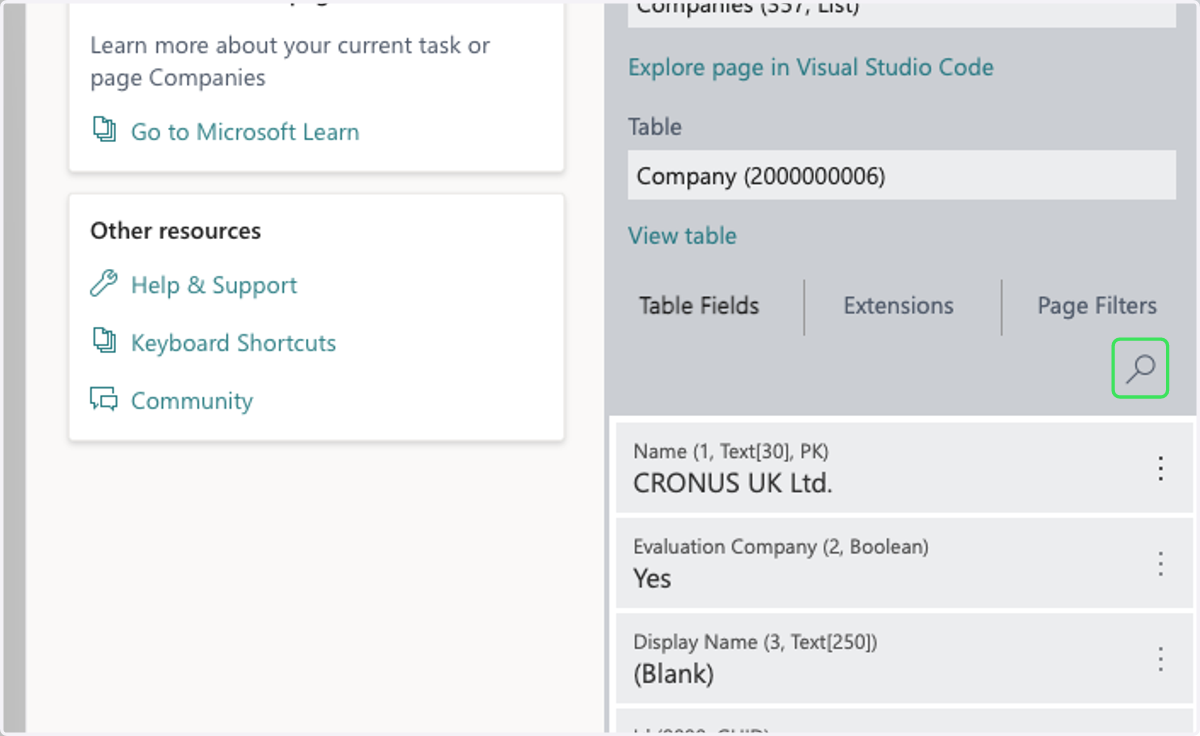Click the pages icon beside Keyboard Shortcuts
Image resolution: width=1200 pixels, height=736 pixels.
tap(104, 342)
